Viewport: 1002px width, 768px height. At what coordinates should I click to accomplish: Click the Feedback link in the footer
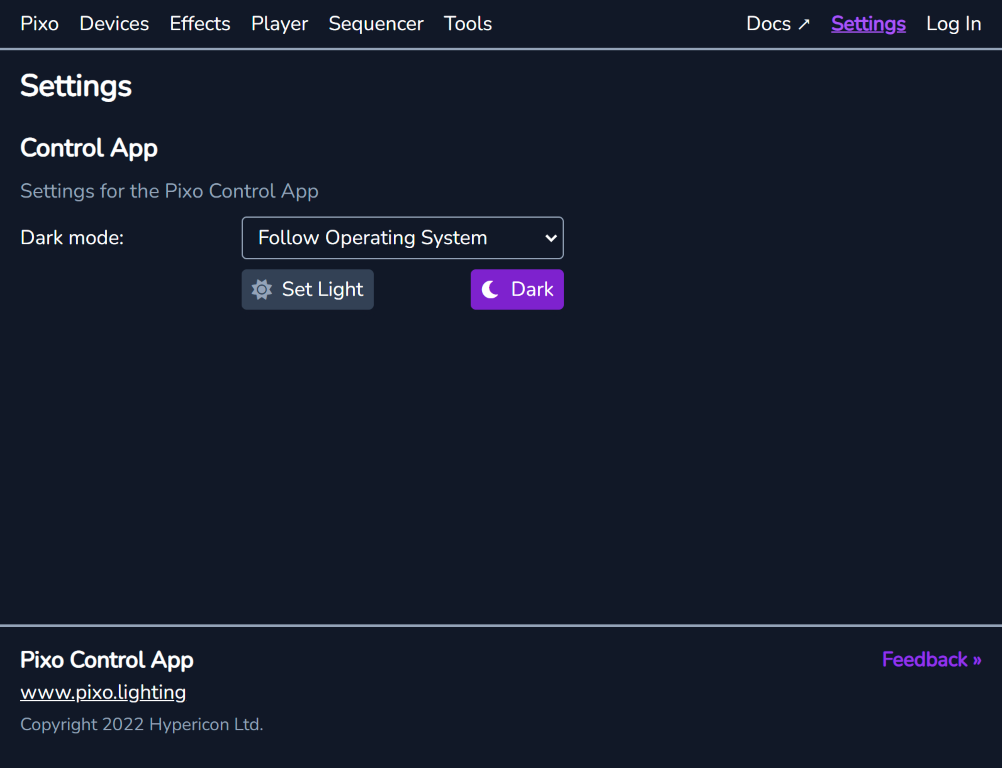pos(931,659)
